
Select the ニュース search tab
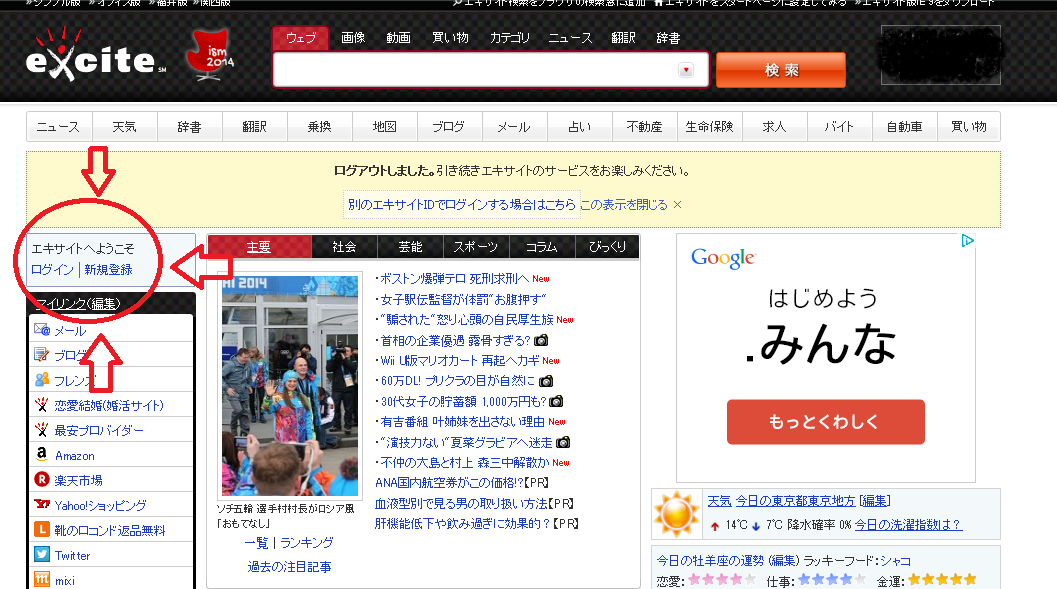click(570, 38)
